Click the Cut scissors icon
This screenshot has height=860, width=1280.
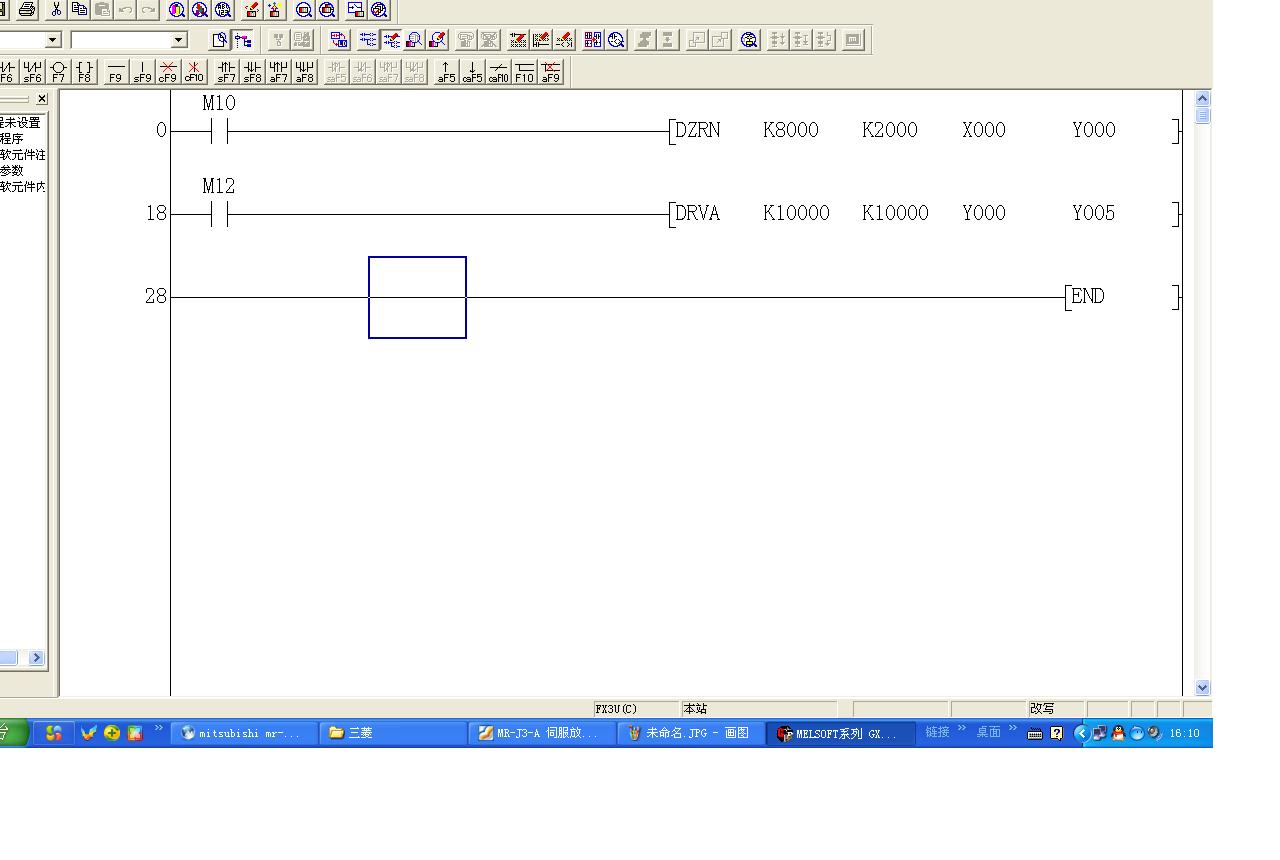tap(57, 10)
